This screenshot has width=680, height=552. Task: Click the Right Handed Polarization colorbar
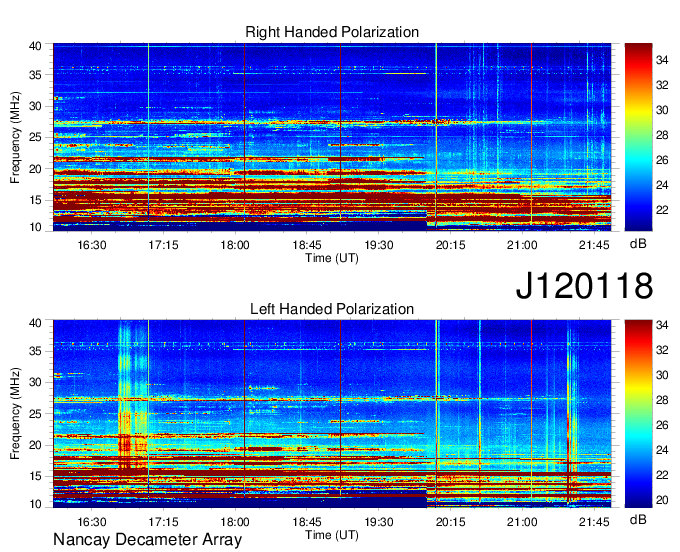[x=638, y=137]
